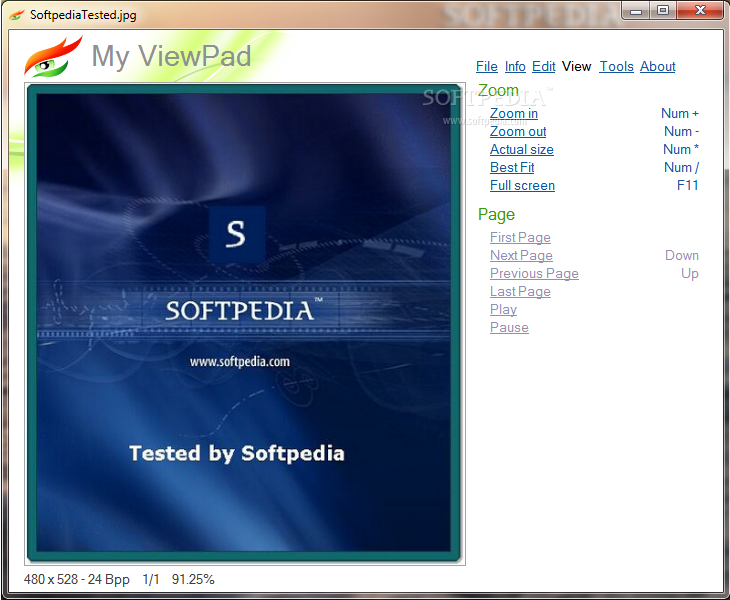Click the 480 x 528 - 24 Bpp status
This screenshot has height=600, width=730.
[76, 580]
